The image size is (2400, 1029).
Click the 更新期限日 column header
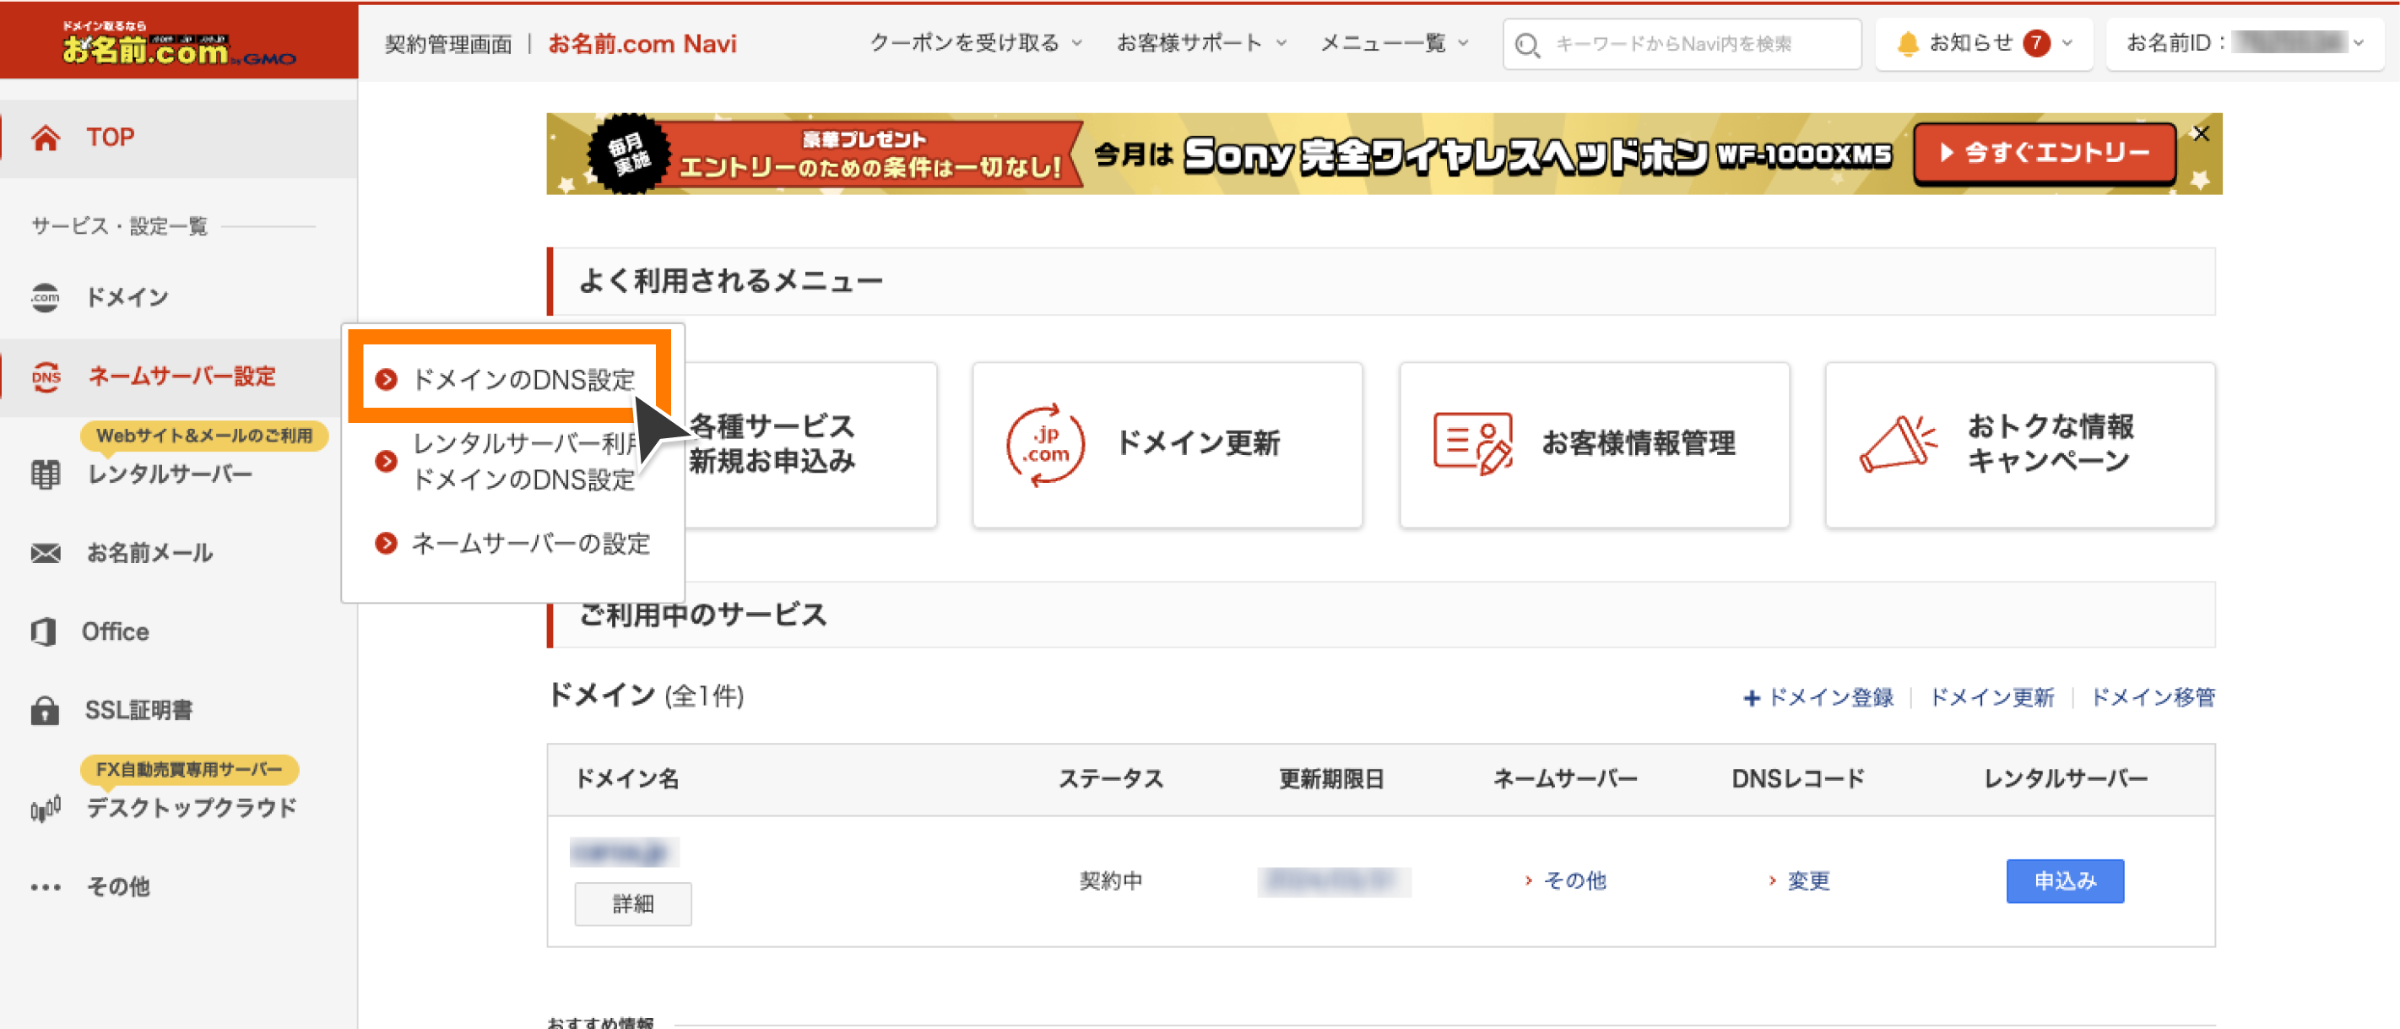click(x=1332, y=779)
